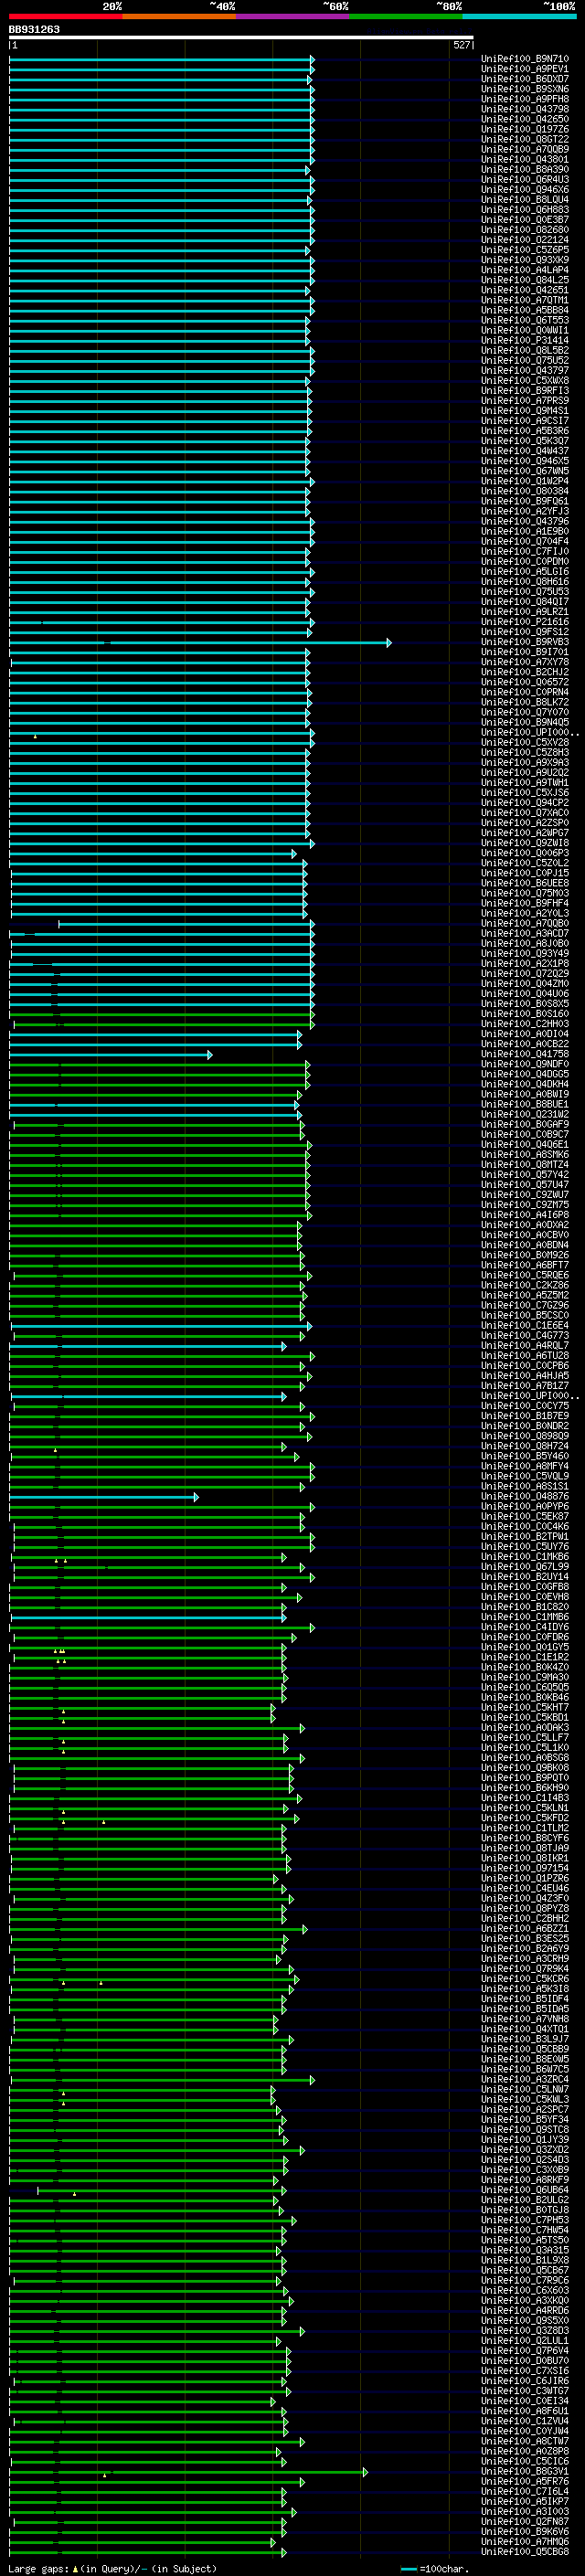Select the UniRef100_Q75U52 label
585x2576 pixels.
coord(525,361)
